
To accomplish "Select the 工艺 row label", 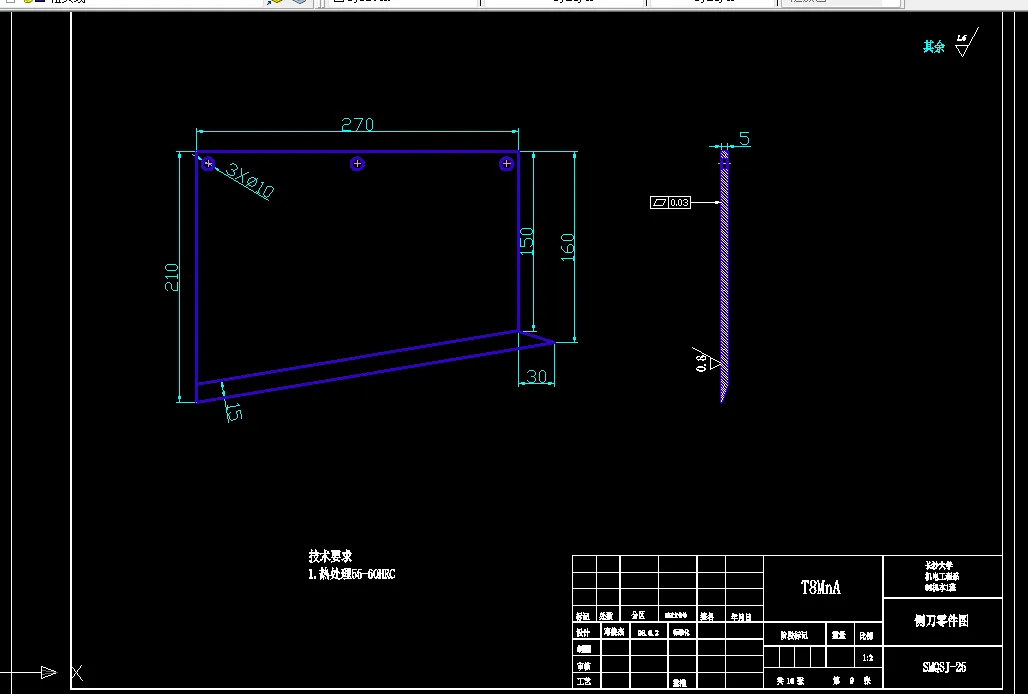I will click(x=583, y=682).
